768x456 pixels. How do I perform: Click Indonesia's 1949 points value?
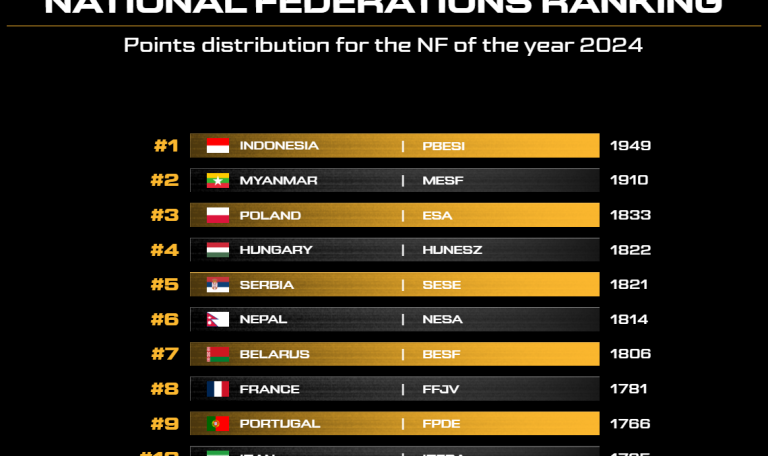pyautogui.click(x=630, y=146)
